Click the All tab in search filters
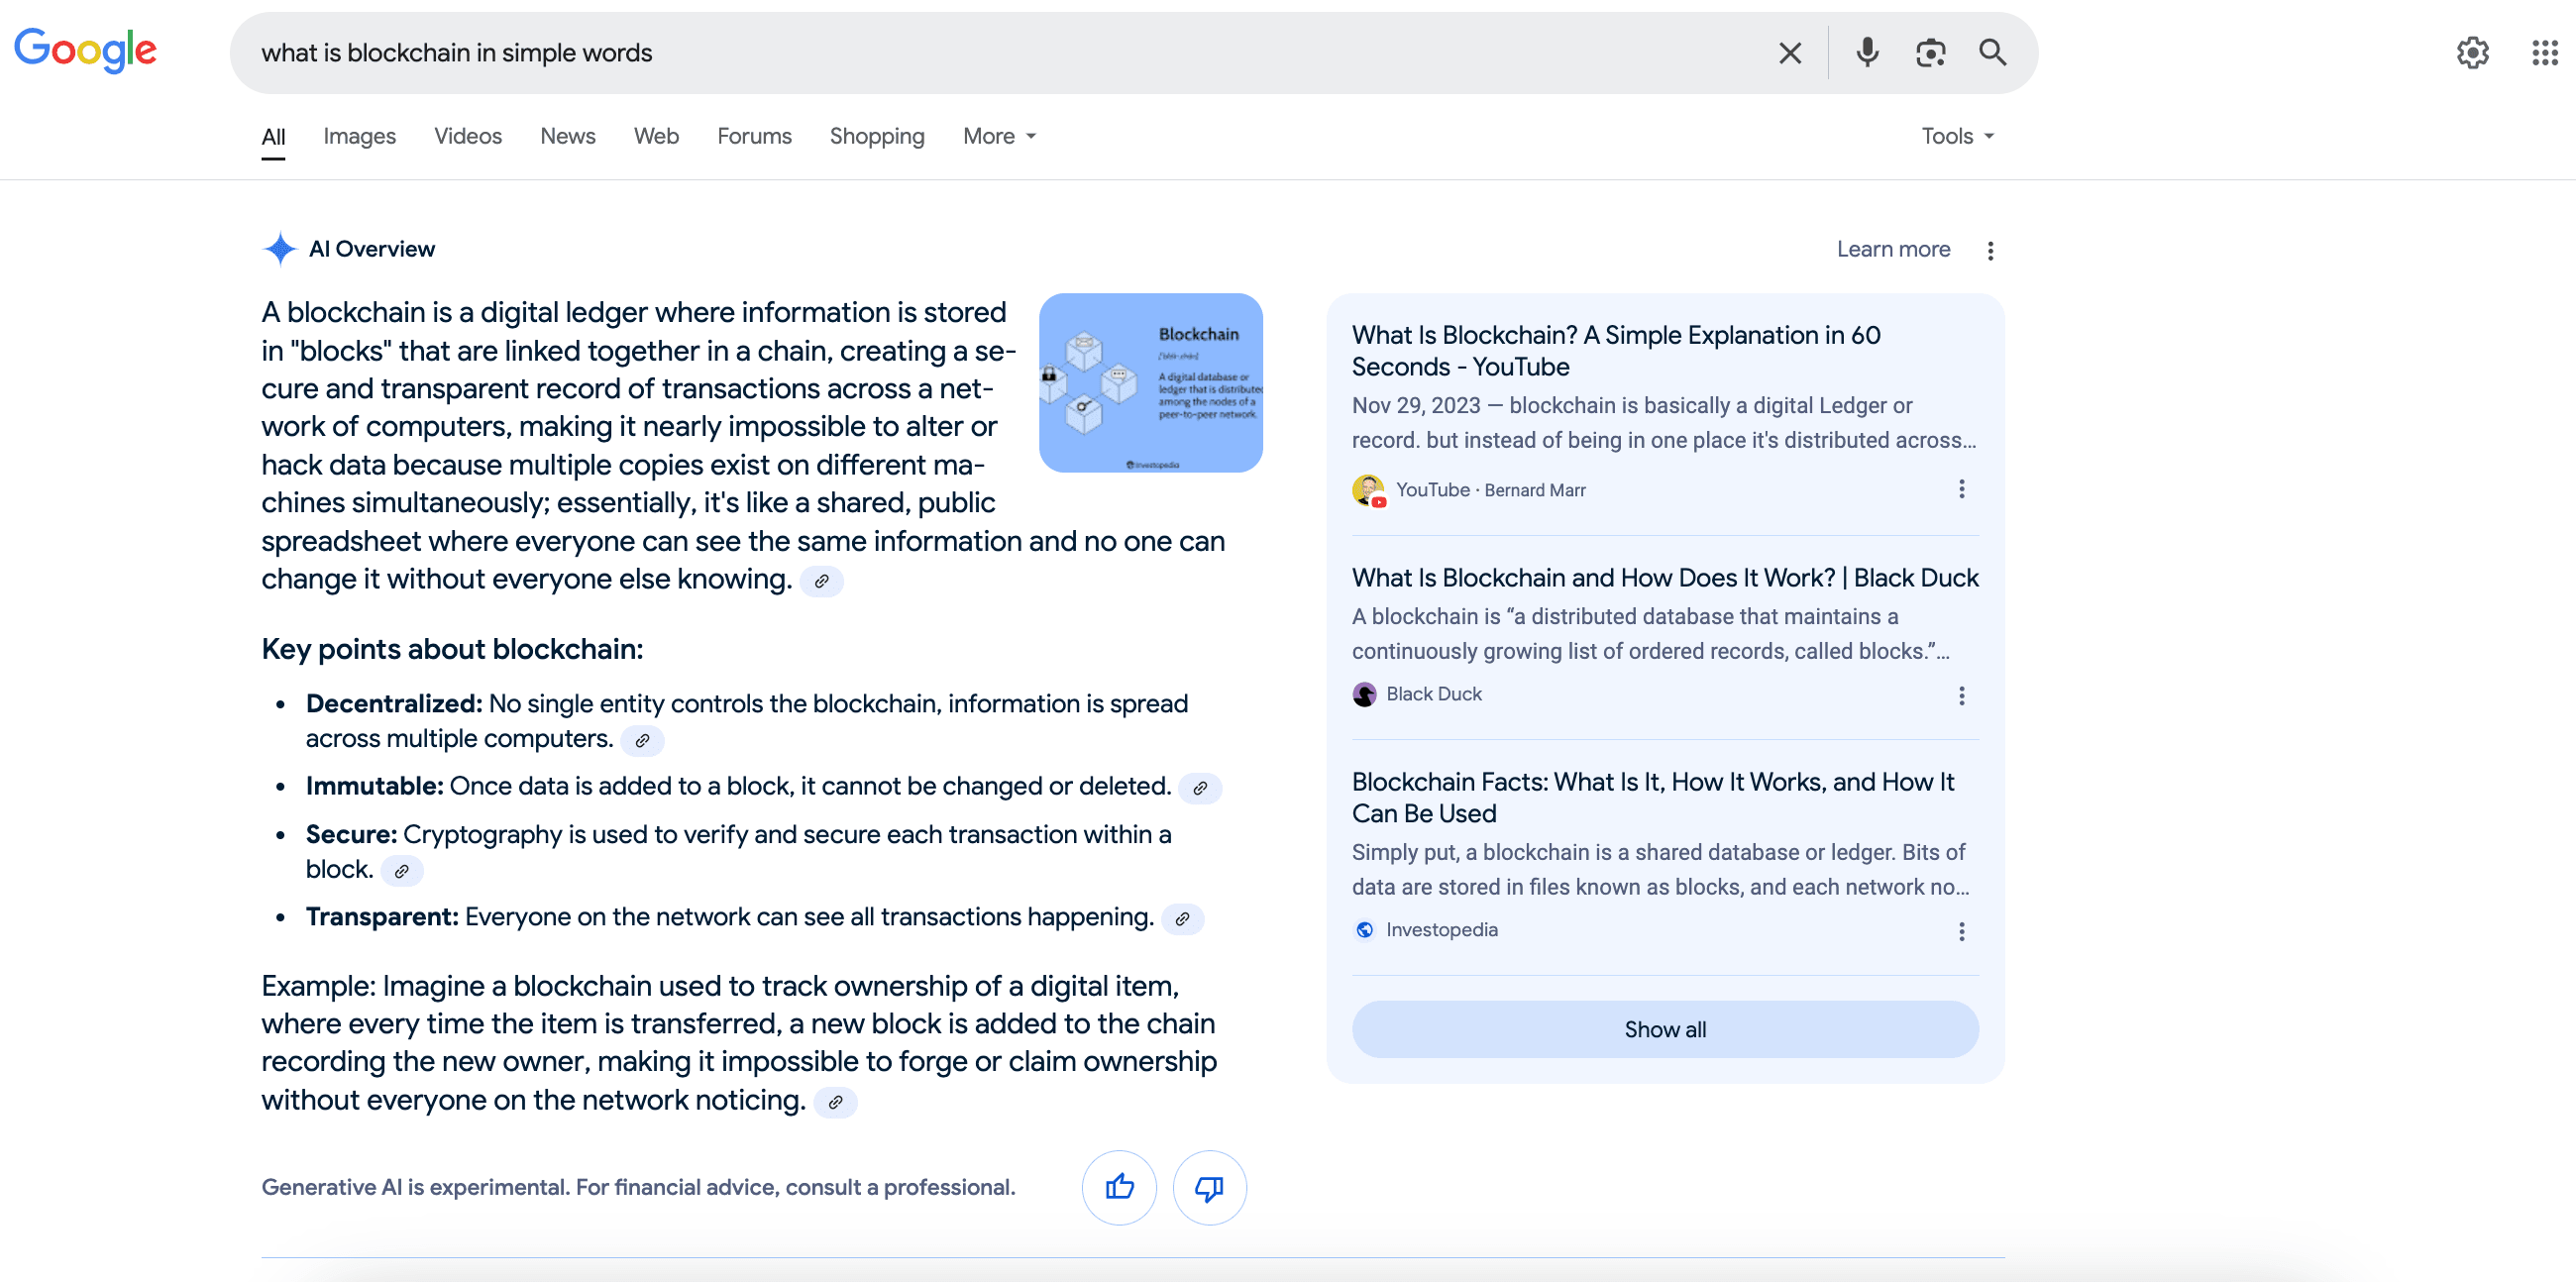Screen dimensions: 2576x1282 click(x=272, y=137)
